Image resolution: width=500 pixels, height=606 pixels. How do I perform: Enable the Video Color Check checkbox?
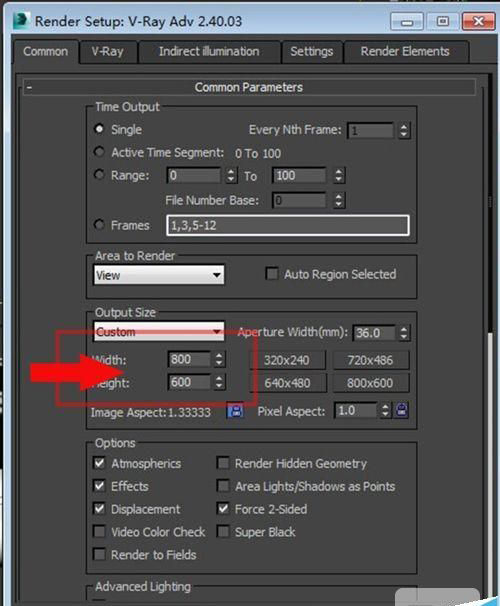[100, 531]
